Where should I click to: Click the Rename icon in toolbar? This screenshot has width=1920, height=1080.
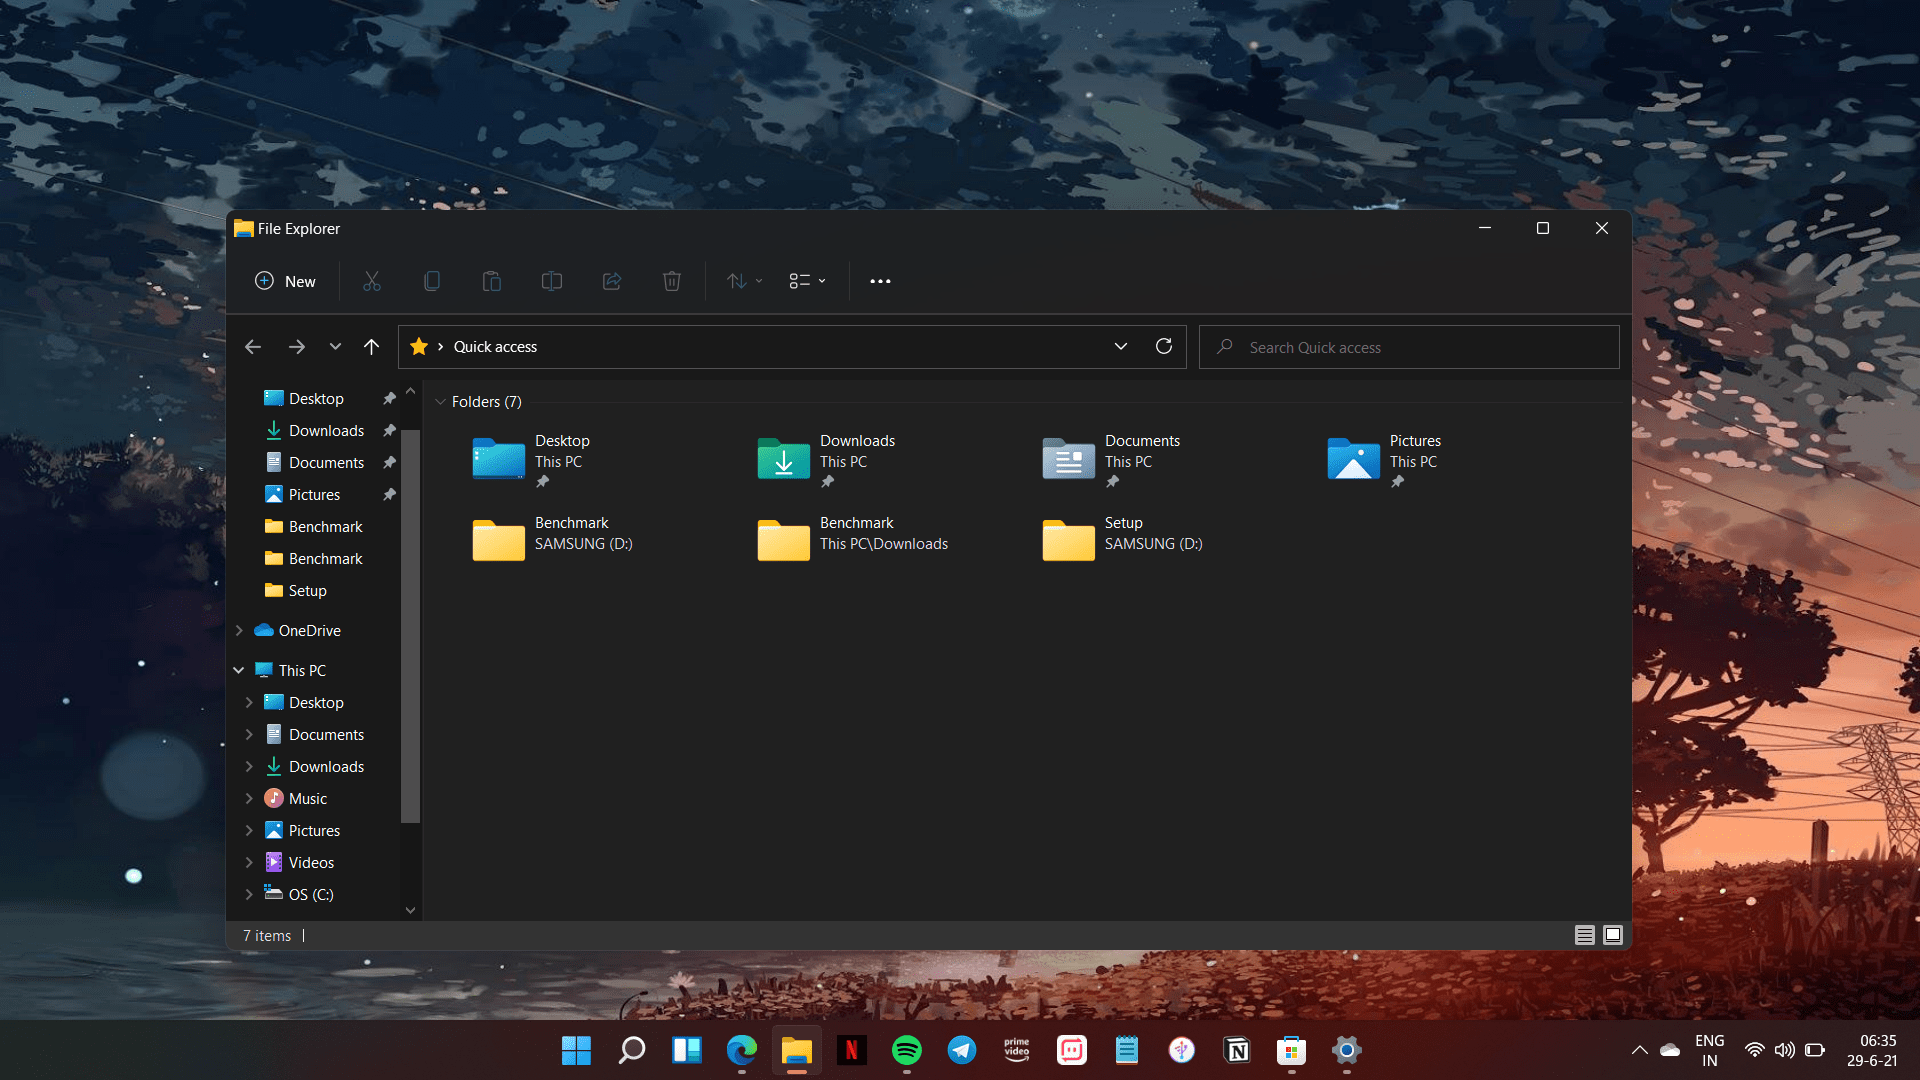coord(551,281)
